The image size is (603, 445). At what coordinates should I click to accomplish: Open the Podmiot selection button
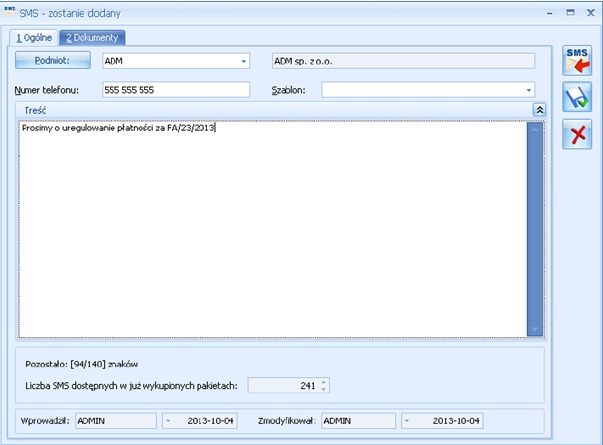click(x=53, y=60)
